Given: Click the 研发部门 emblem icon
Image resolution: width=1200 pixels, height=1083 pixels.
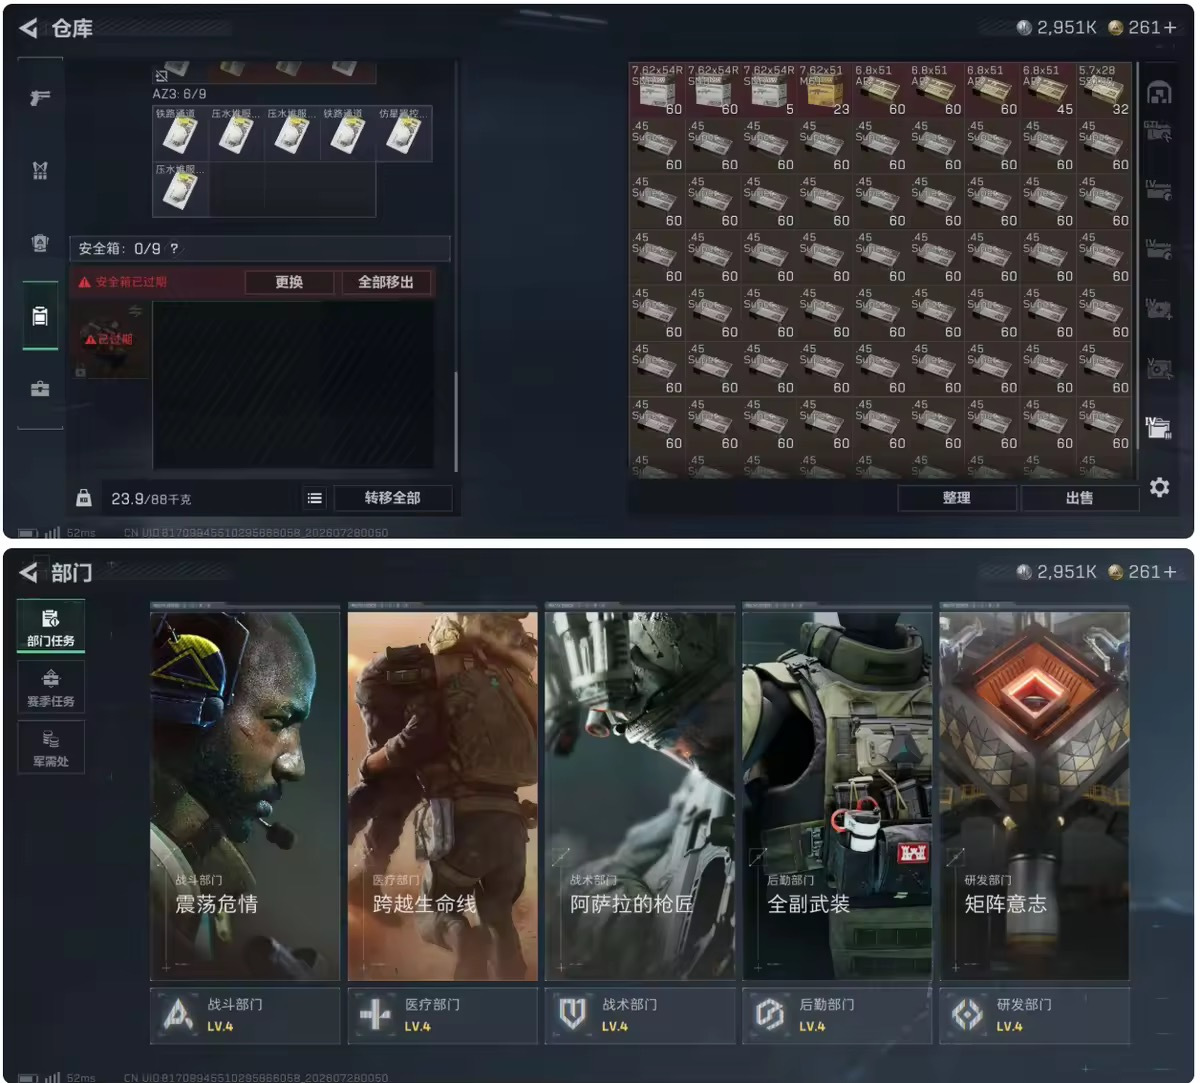Looking at the screenshot, I should (x=967, y=1016).
